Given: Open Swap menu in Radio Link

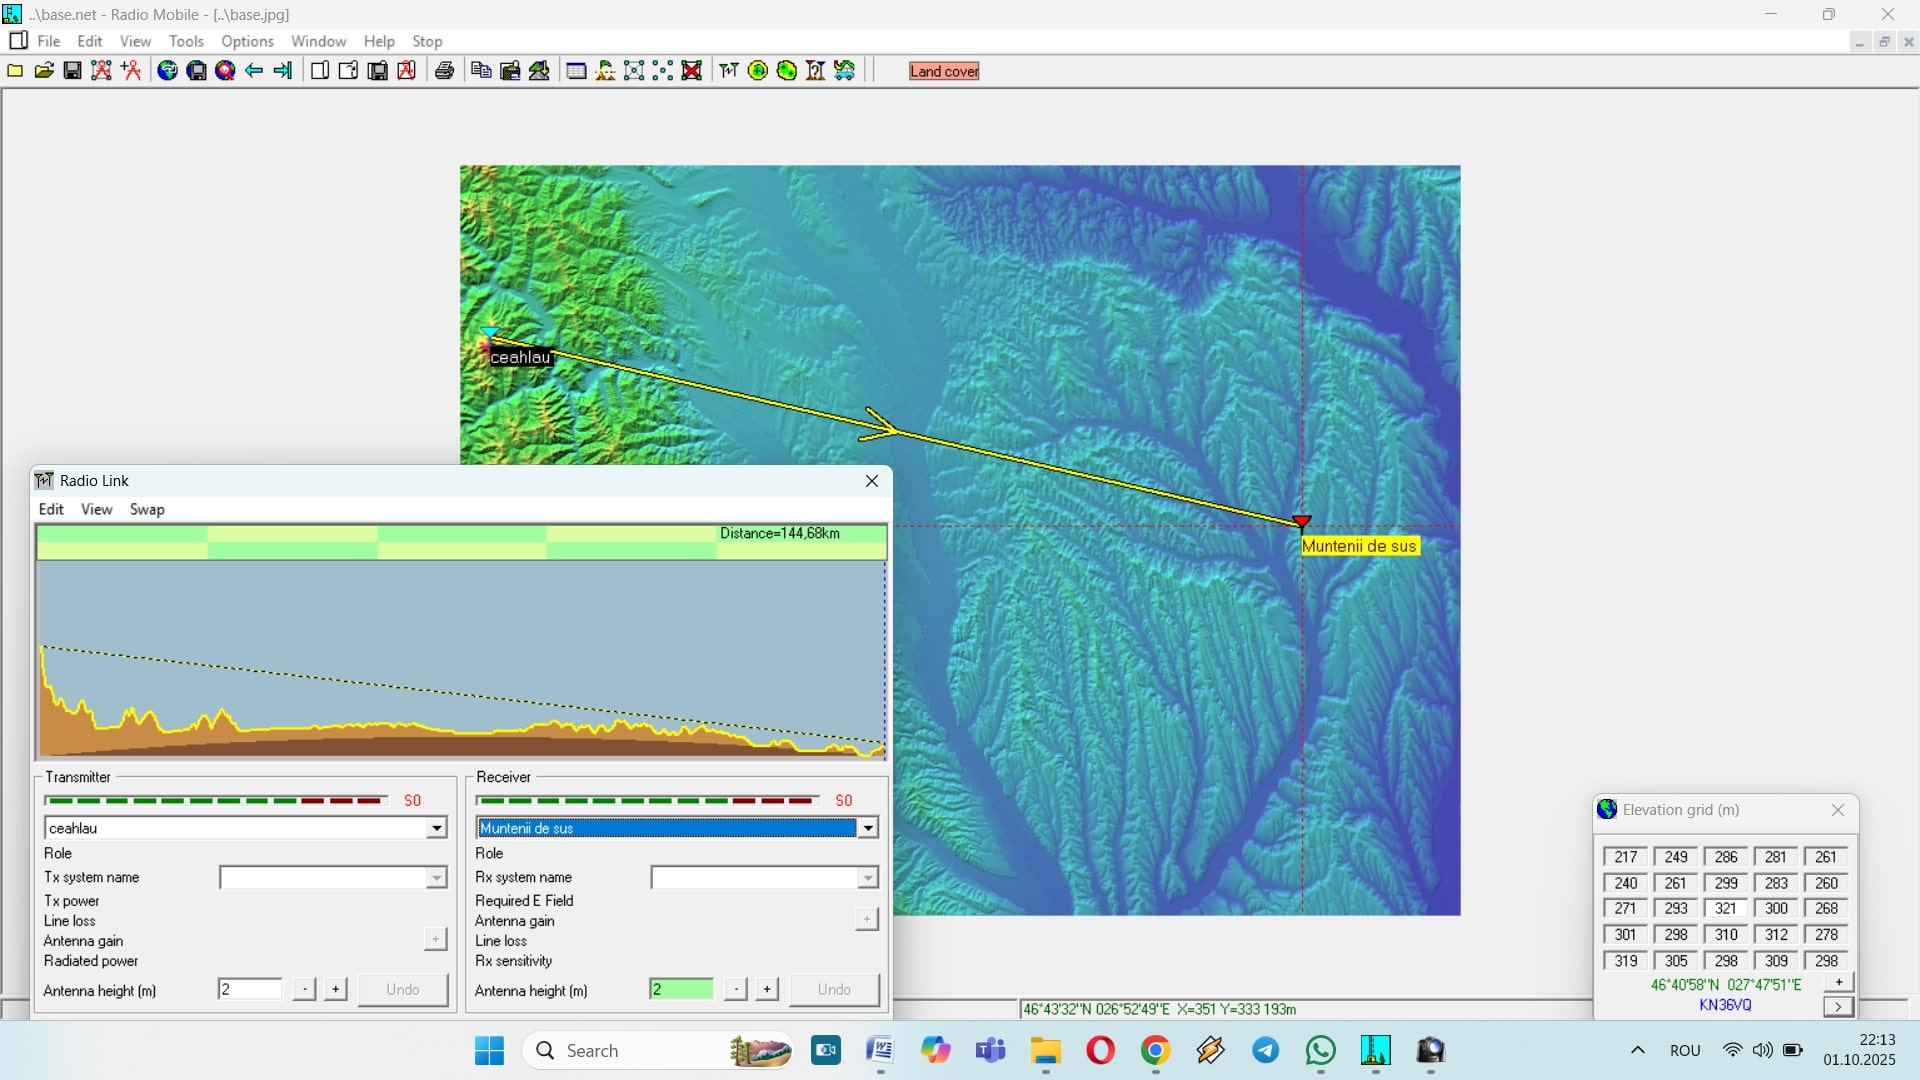Looking at the screenshot, I should click(x=147, y=509).
